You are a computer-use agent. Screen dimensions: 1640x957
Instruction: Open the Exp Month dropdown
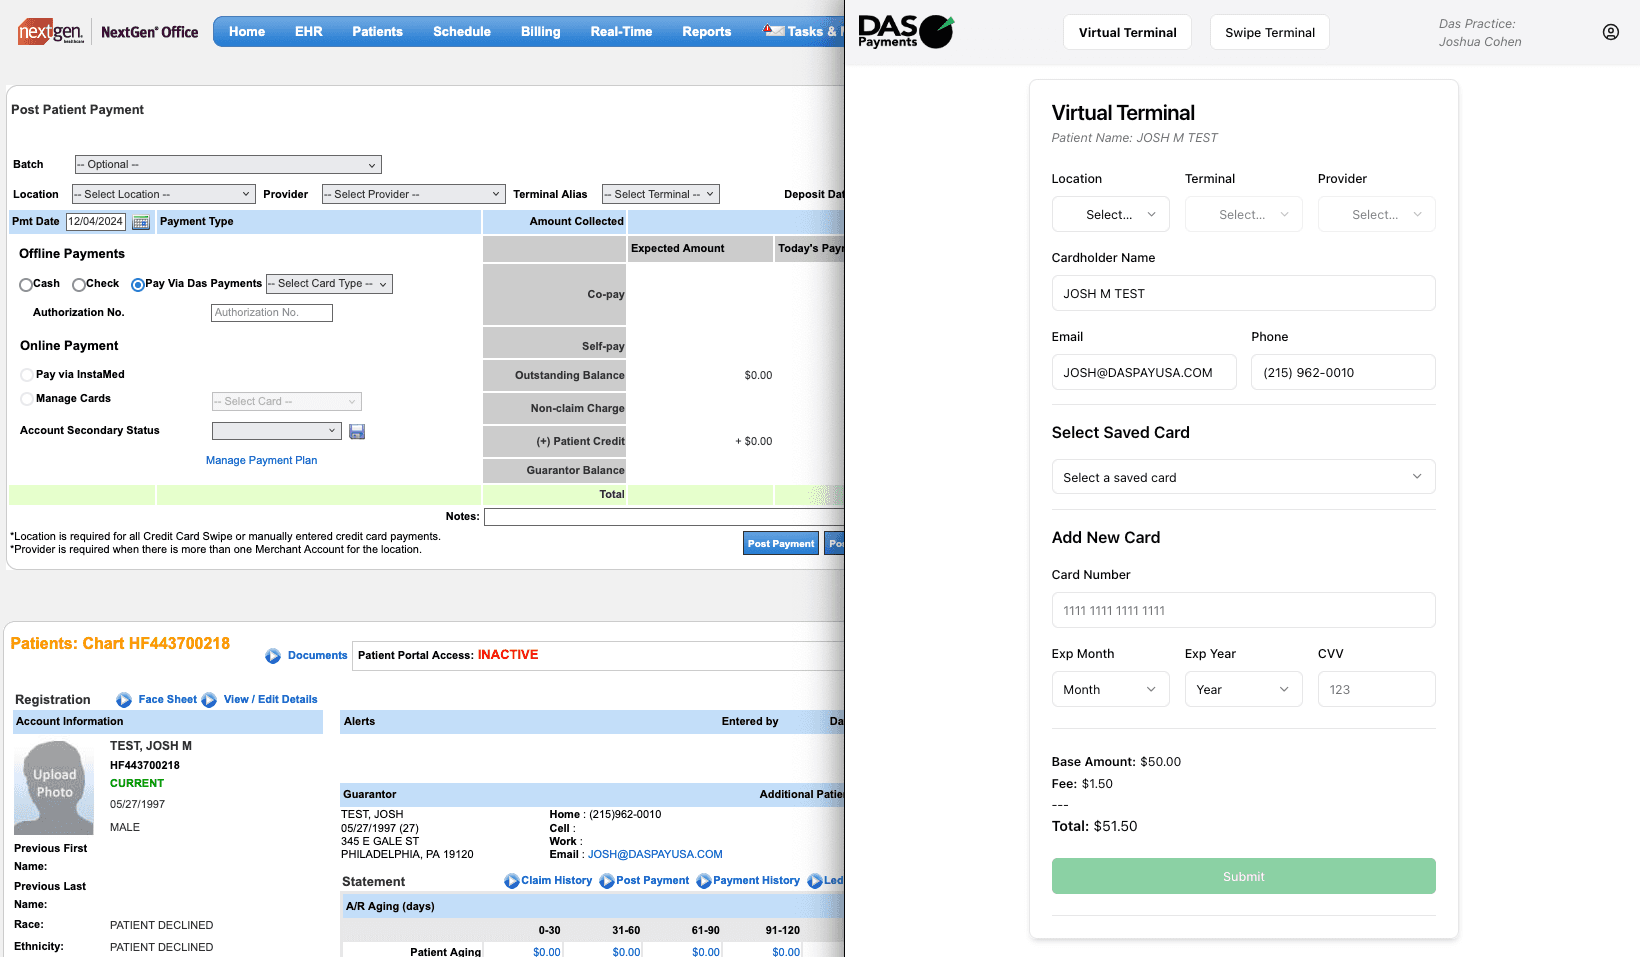tap(1110, 689)
